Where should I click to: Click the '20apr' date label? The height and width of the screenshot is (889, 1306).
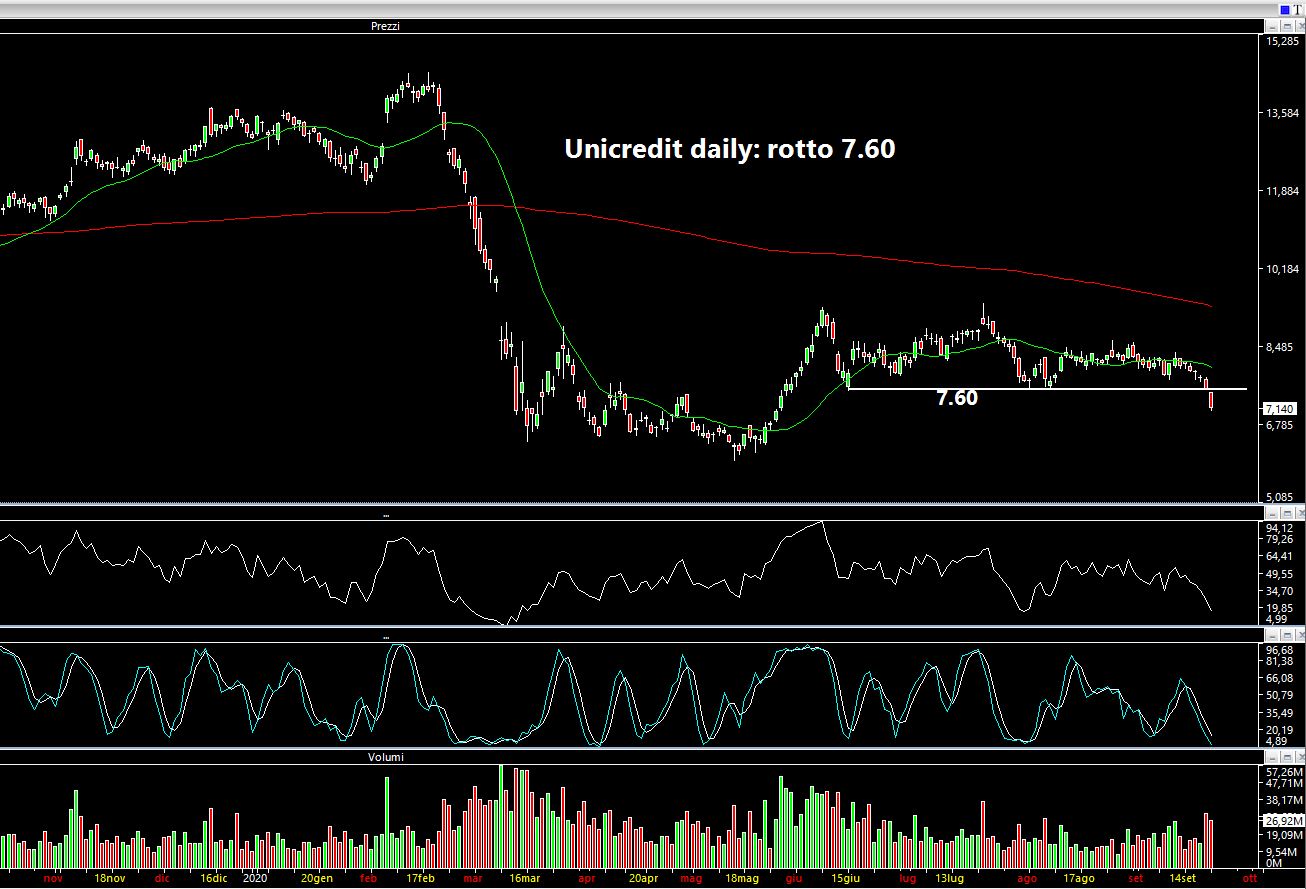pos(643,878)
